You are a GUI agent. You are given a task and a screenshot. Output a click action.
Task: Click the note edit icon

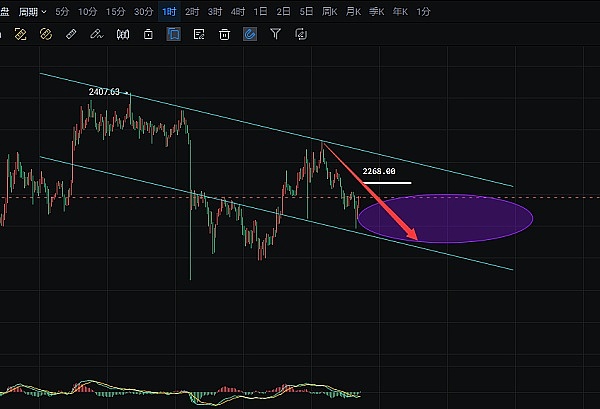[x=199, y=34]
